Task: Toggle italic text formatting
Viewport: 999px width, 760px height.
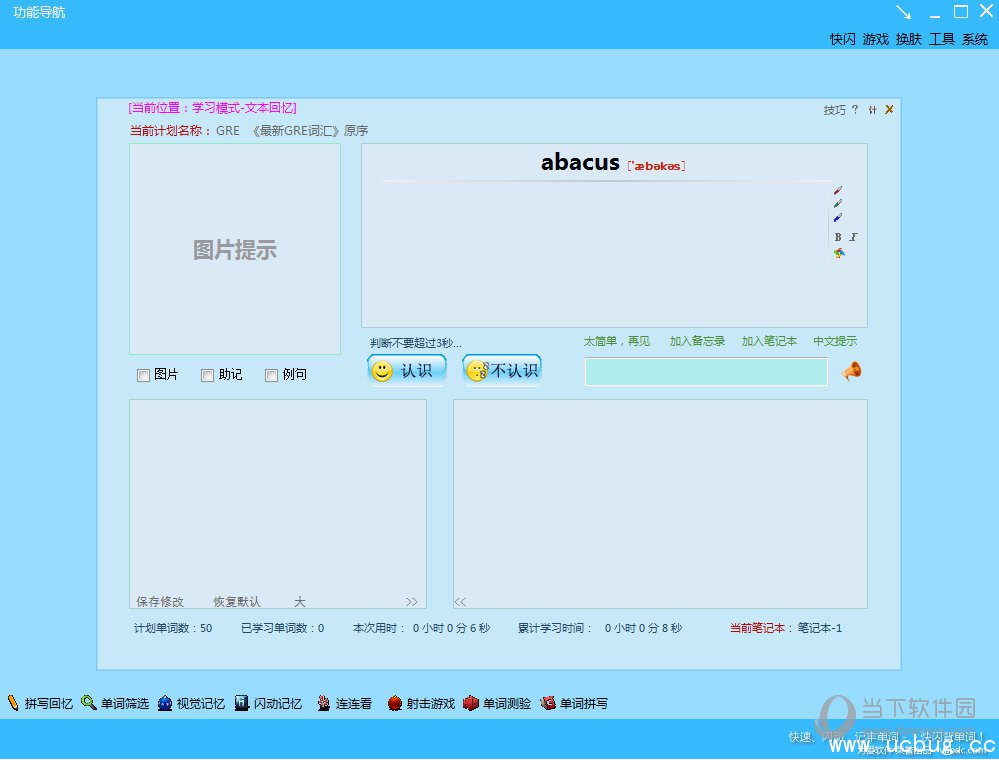Action: [x=853, y=237]
